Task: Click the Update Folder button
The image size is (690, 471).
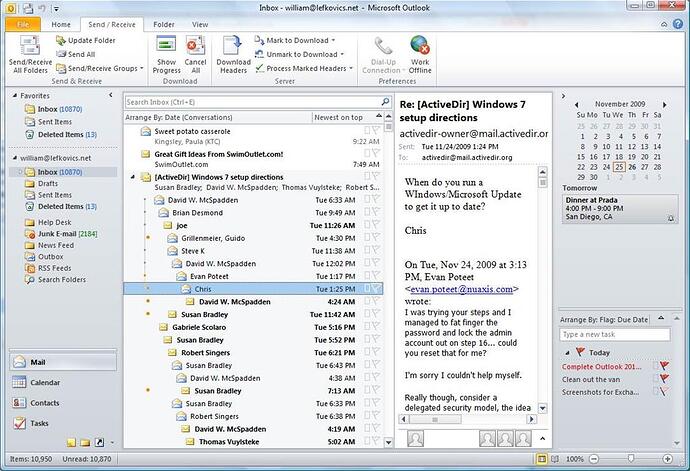Action: pyautogui.click(x=86, y=40)
